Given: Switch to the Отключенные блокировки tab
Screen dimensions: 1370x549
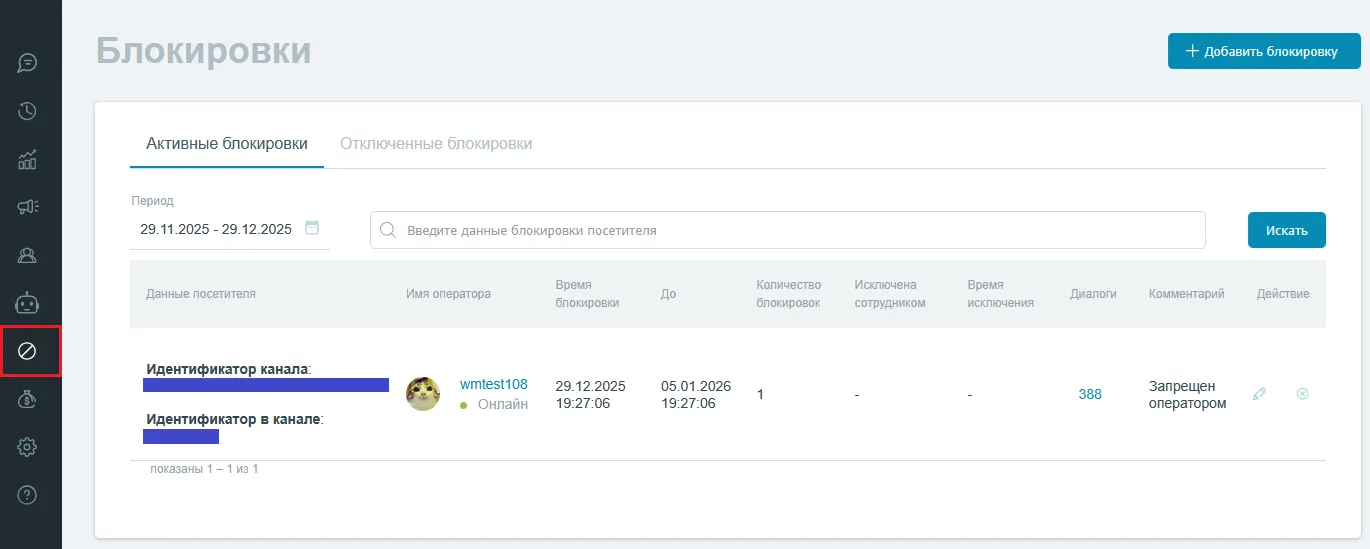Looking at the screenshot, I should point(436,144).
